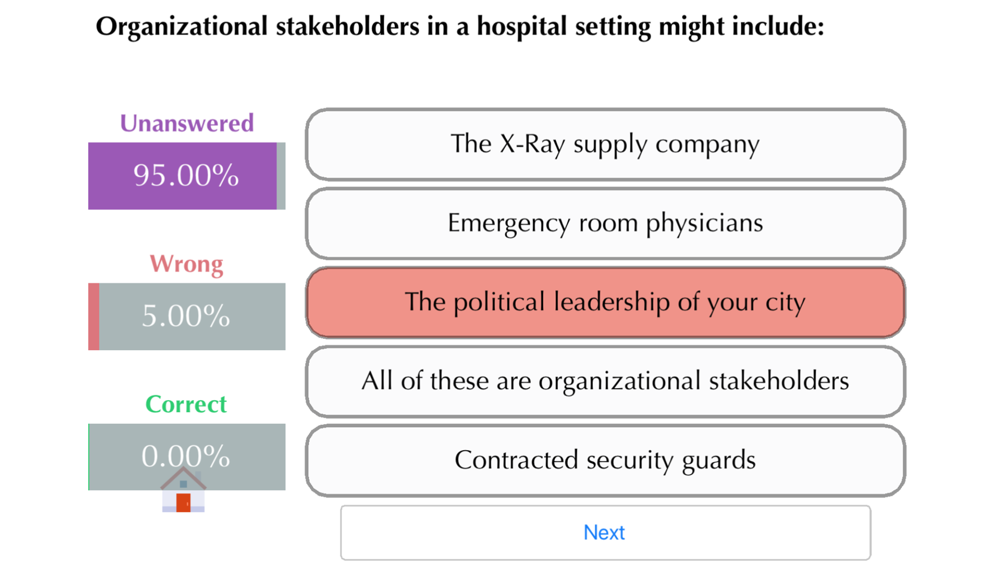The width and height of the screenshot is (1000, 563).
Task: Click the red filled portion of Wrong bar
Action: 94,316
